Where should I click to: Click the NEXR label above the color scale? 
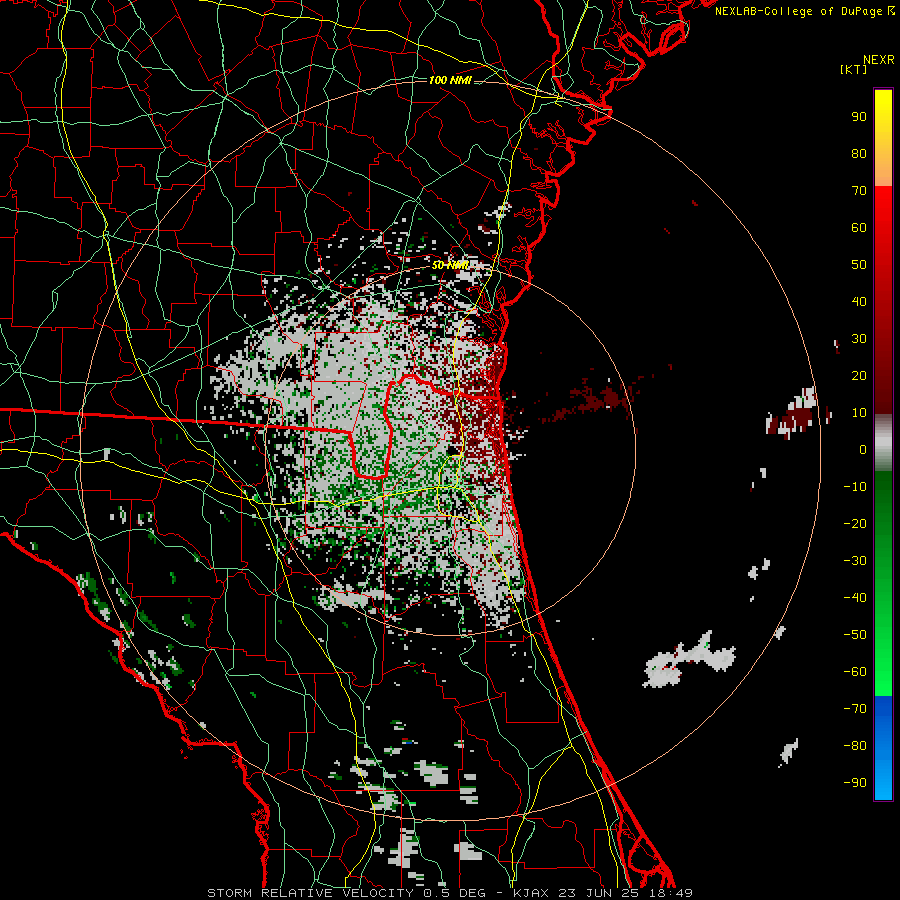click(x=878, y=60)
